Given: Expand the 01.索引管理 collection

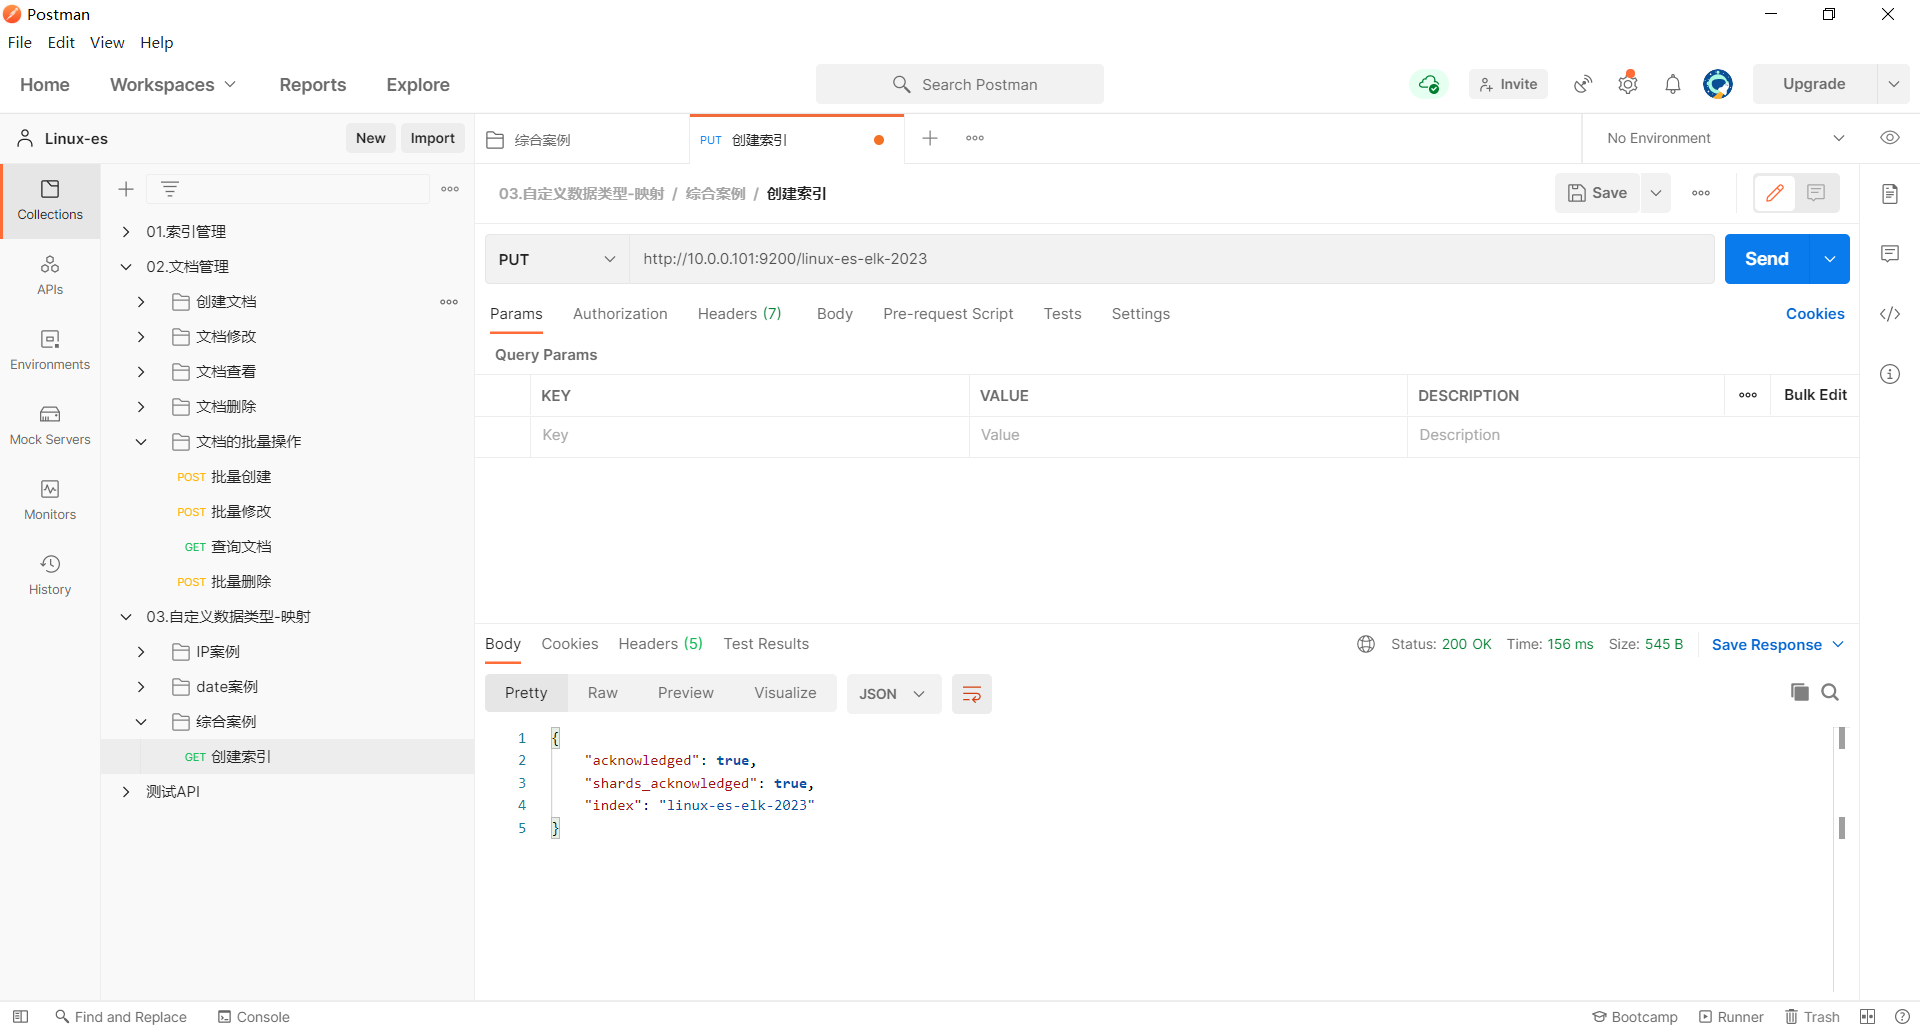Looking at the screenshot, I should pos(126,232).
